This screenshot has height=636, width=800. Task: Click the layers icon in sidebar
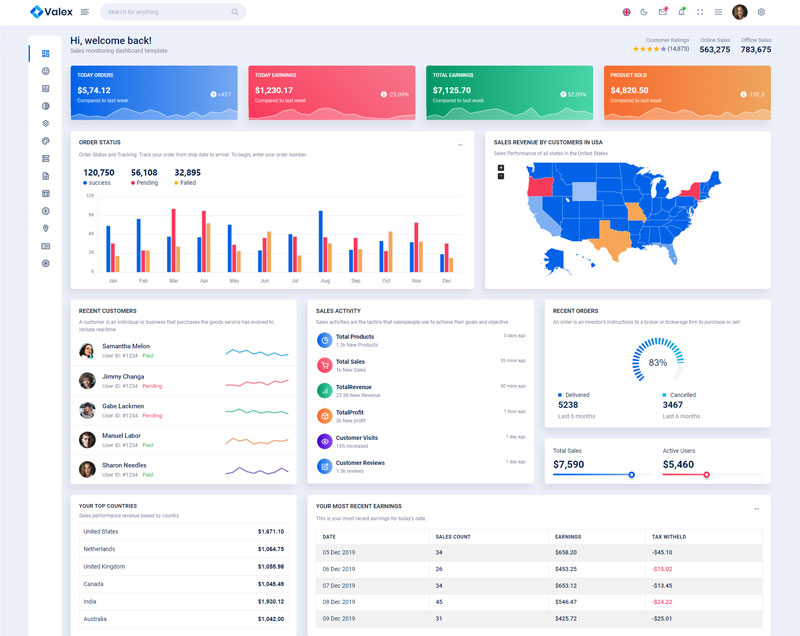pos(45,123)
